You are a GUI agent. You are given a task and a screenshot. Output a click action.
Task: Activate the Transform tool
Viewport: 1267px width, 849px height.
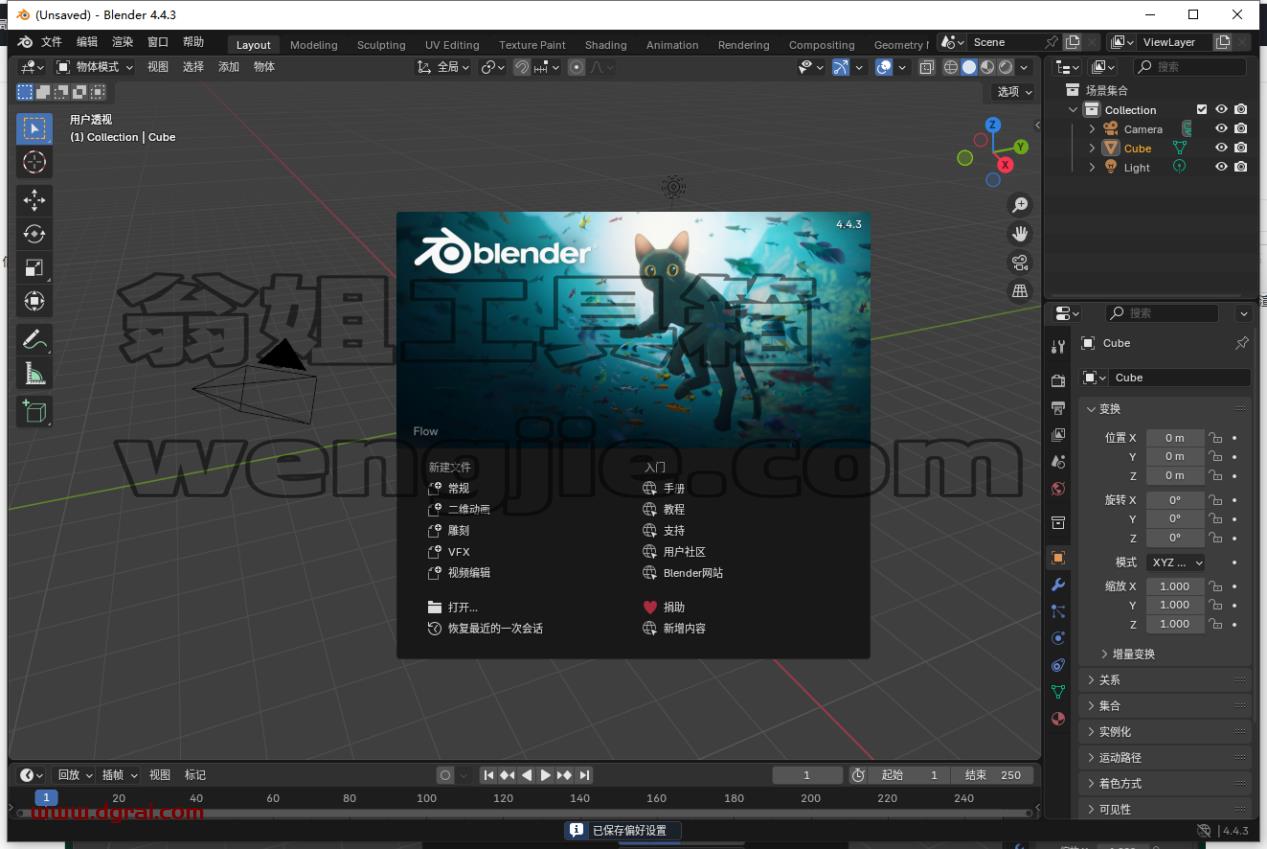(34, 301)
